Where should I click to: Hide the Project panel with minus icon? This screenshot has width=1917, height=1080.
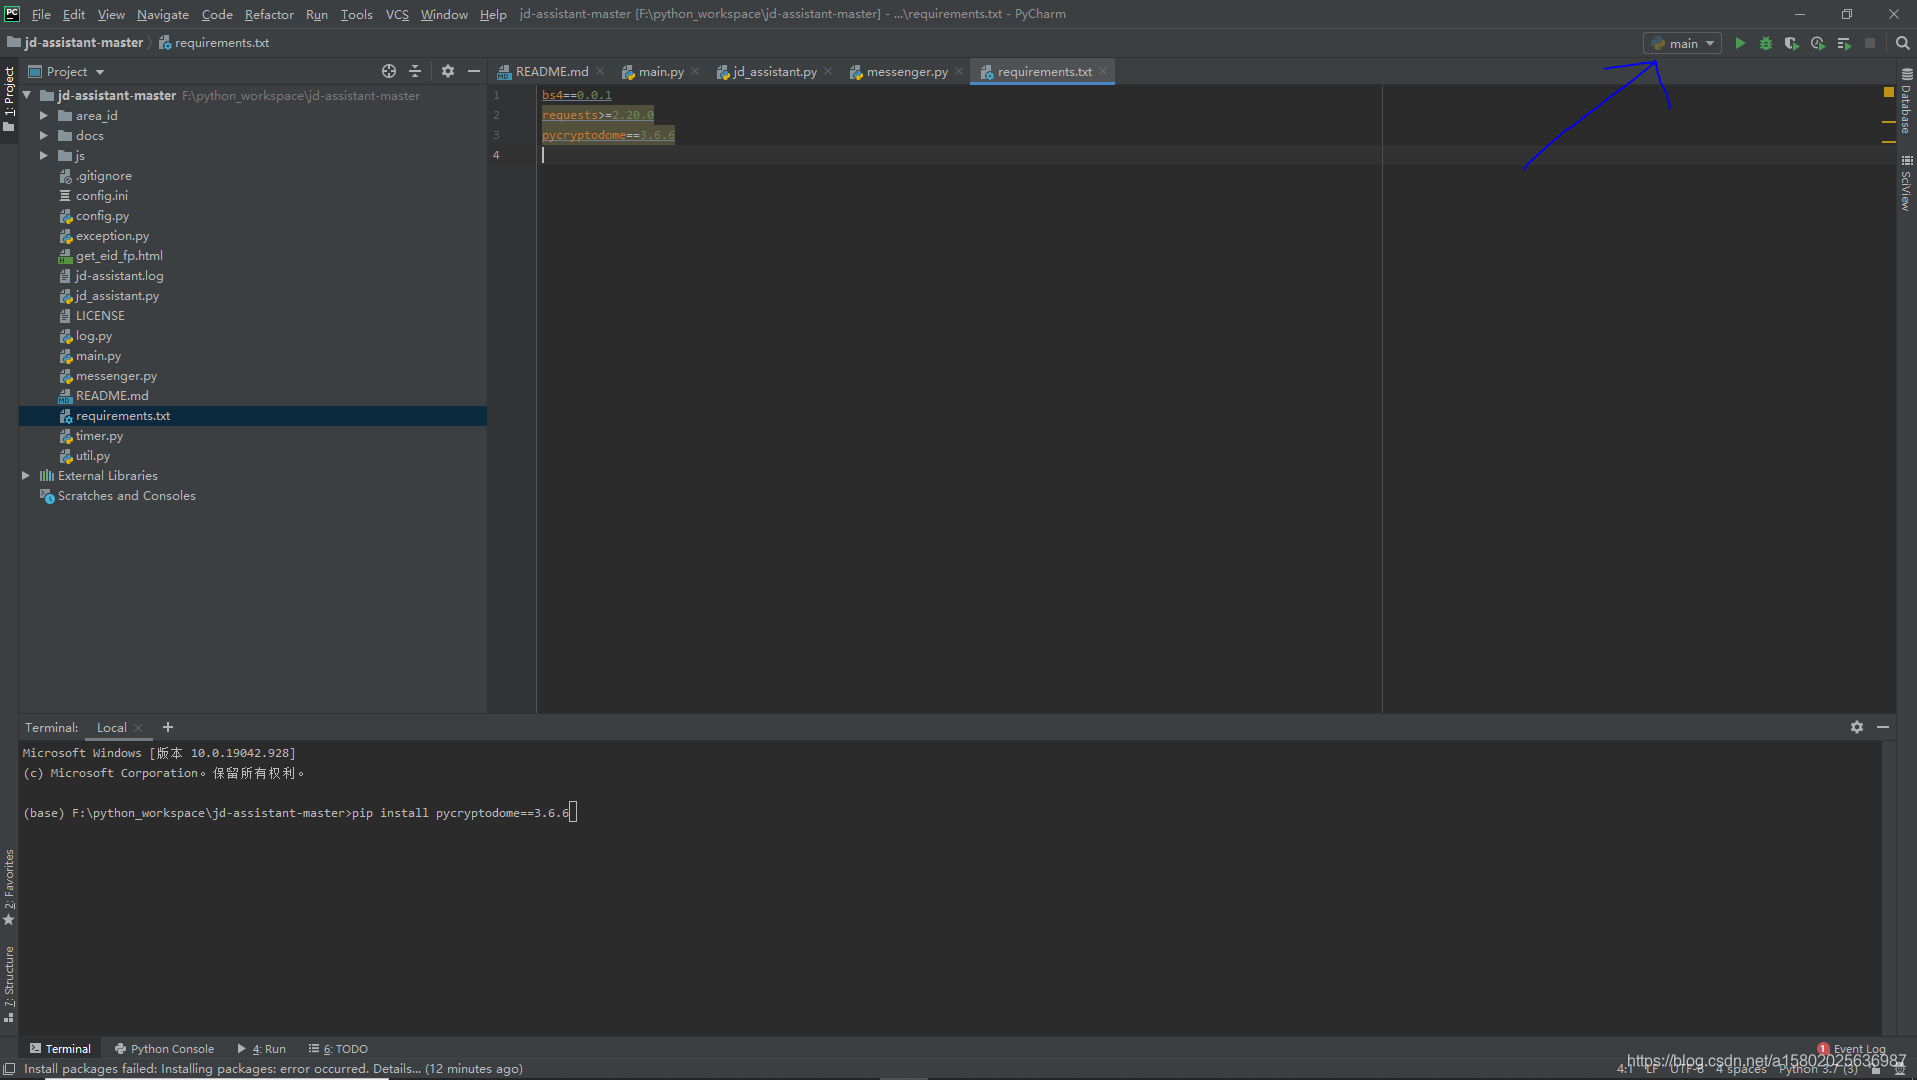coord(474,71)
